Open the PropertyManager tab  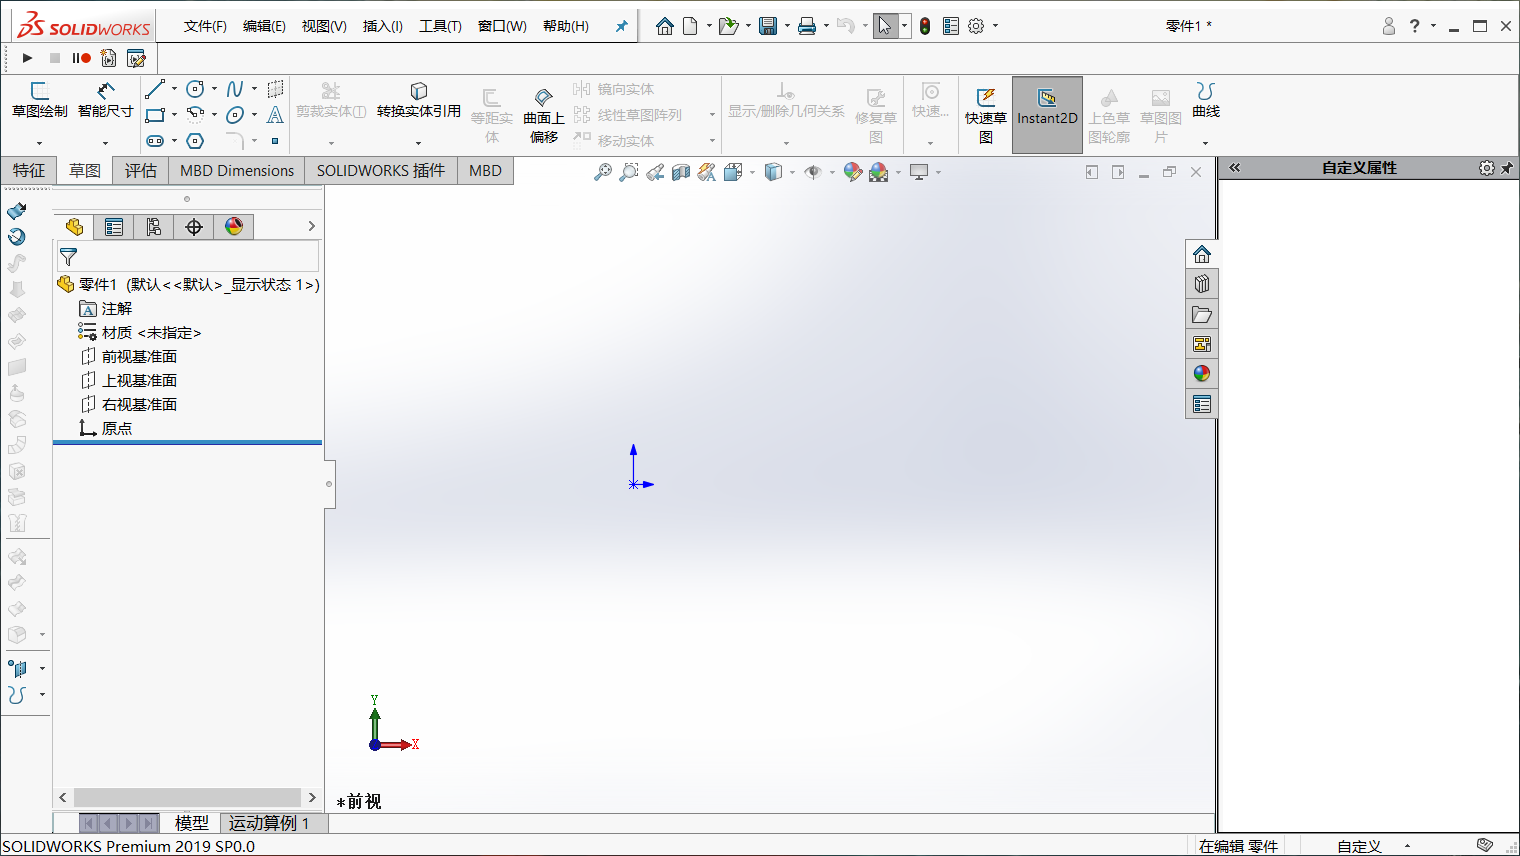point(114,227)
